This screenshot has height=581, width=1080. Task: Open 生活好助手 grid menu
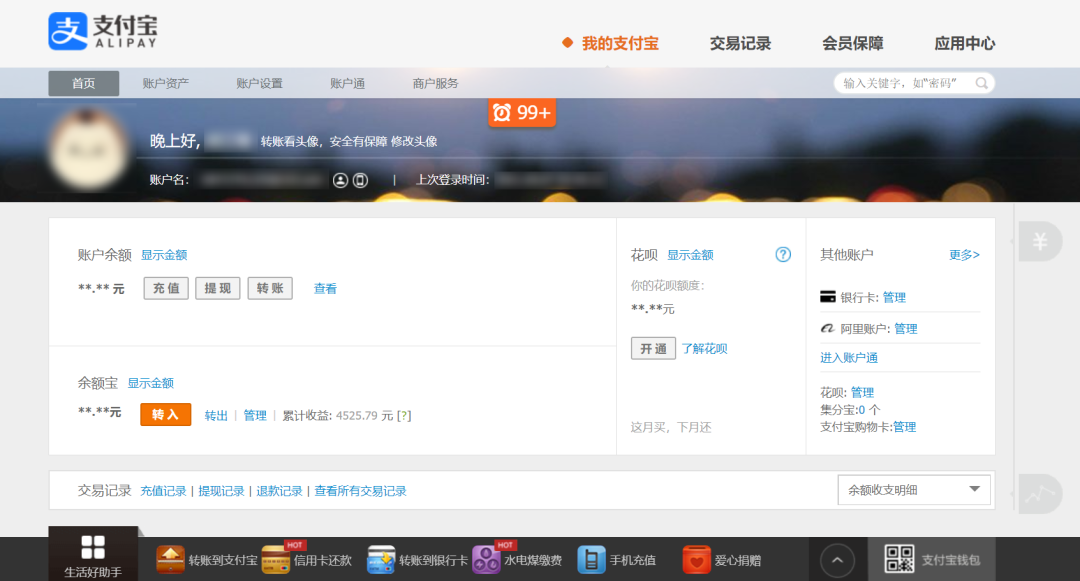coord(93,554)
